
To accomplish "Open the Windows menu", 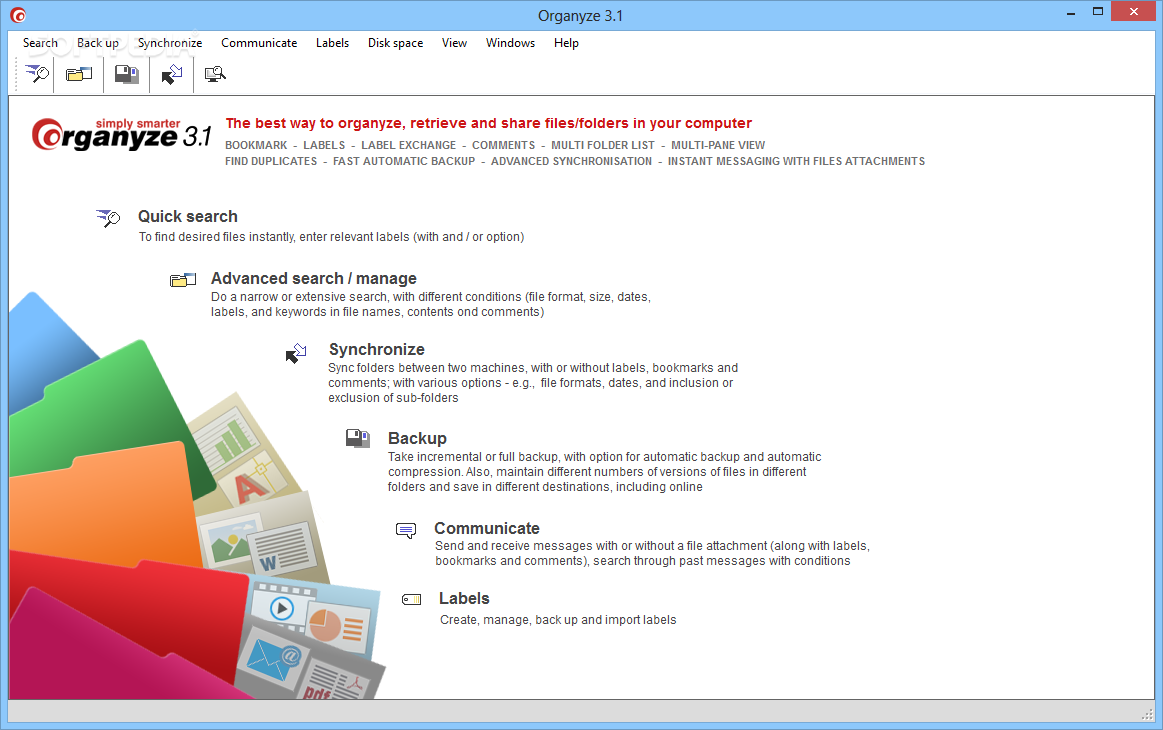I will coord(510,43).
